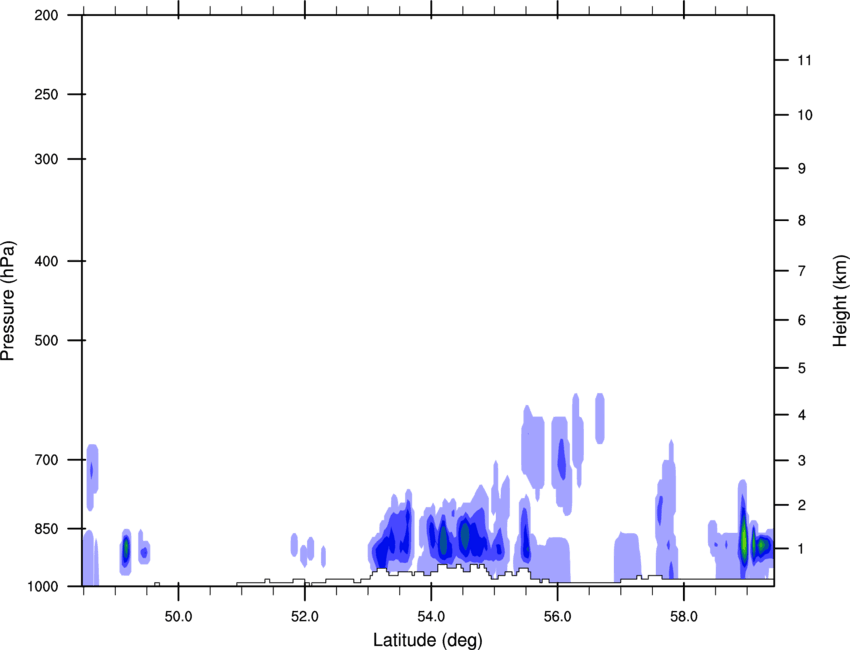Image resolution: width=850 pixels, height=650 pixels.
Task: Select the 850 pressure tick label
Action: [x=46, y=529]
